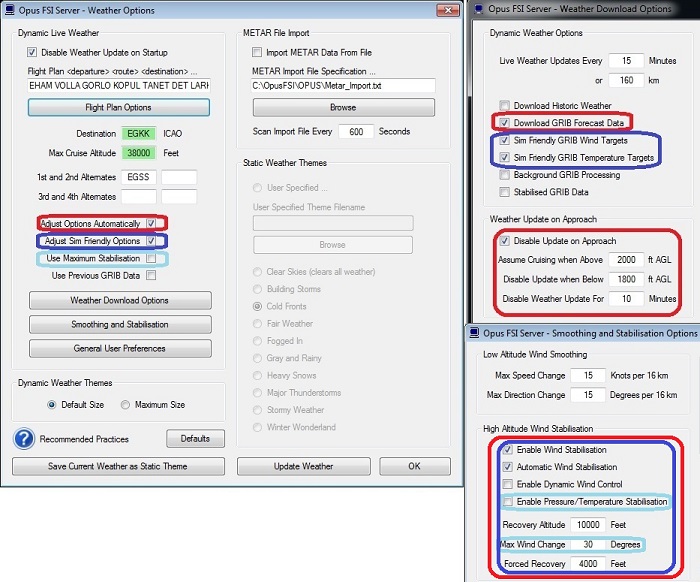Choose Fair Weather static theme

pos(258,324)
